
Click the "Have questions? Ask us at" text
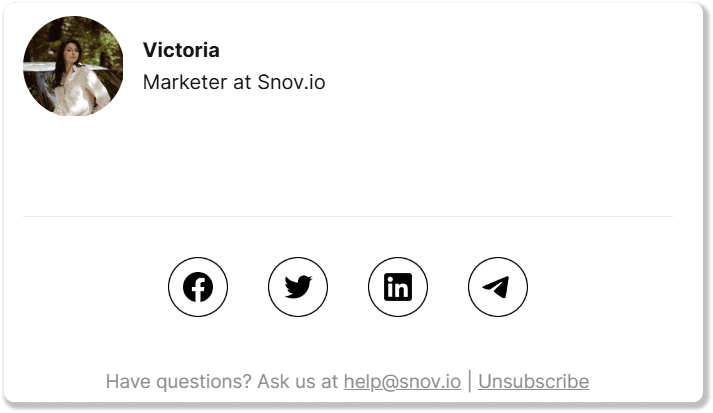point(221,381)
